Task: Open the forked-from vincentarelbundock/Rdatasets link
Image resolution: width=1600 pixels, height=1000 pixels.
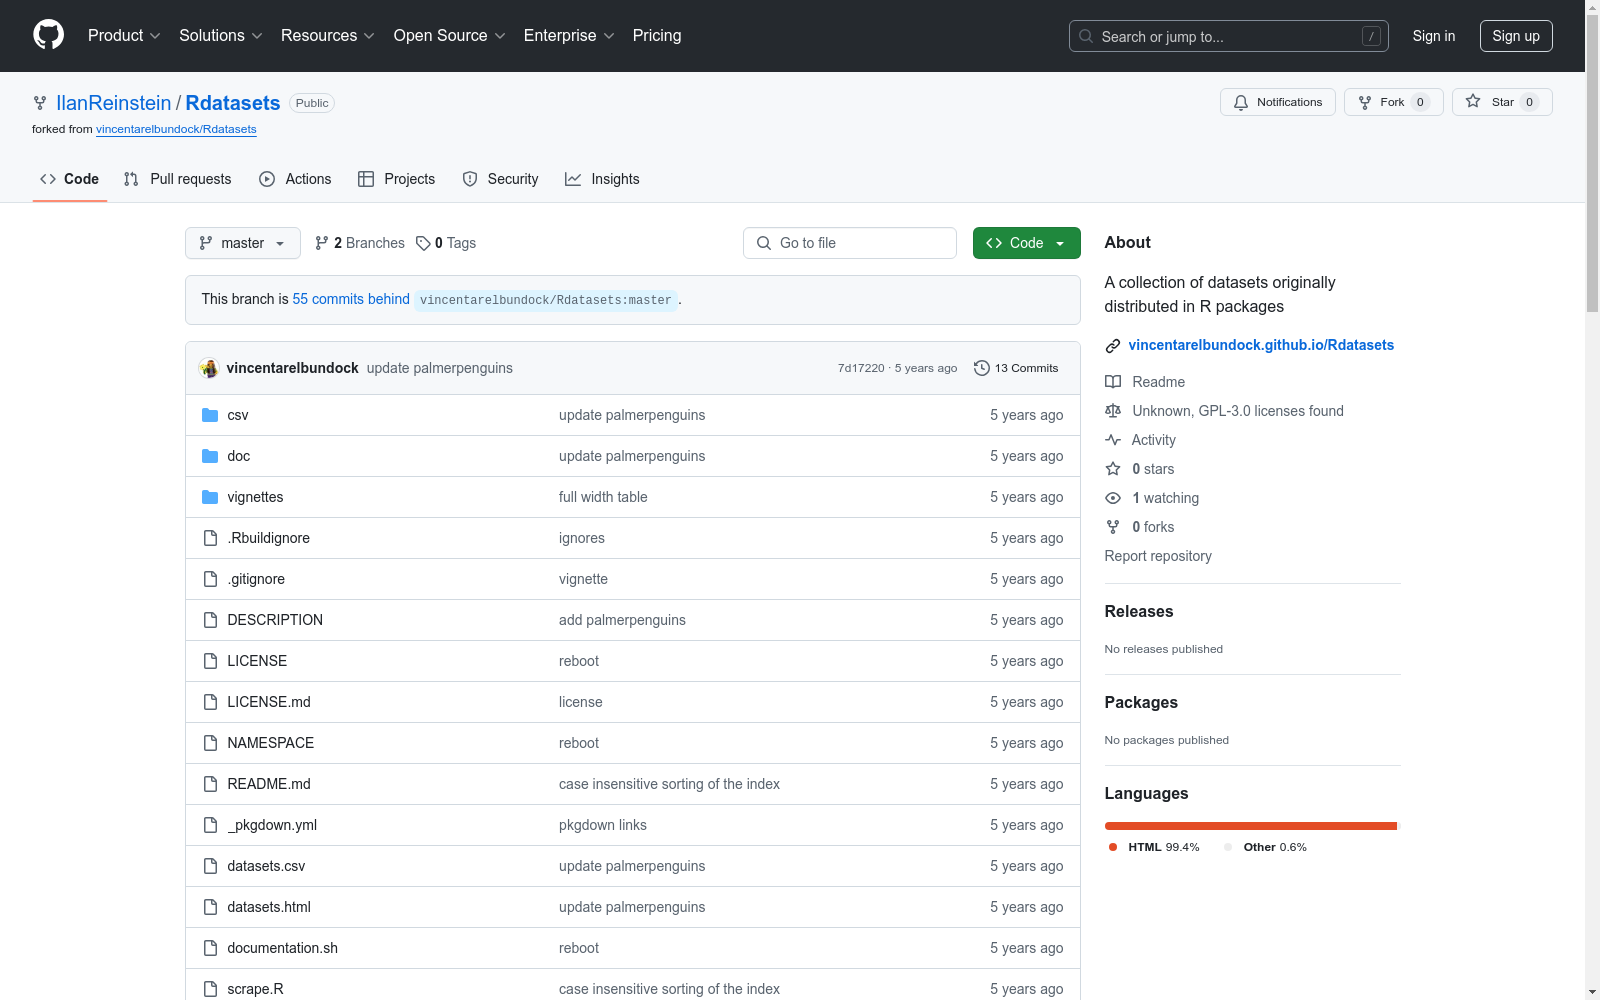Action: [176, 129]
